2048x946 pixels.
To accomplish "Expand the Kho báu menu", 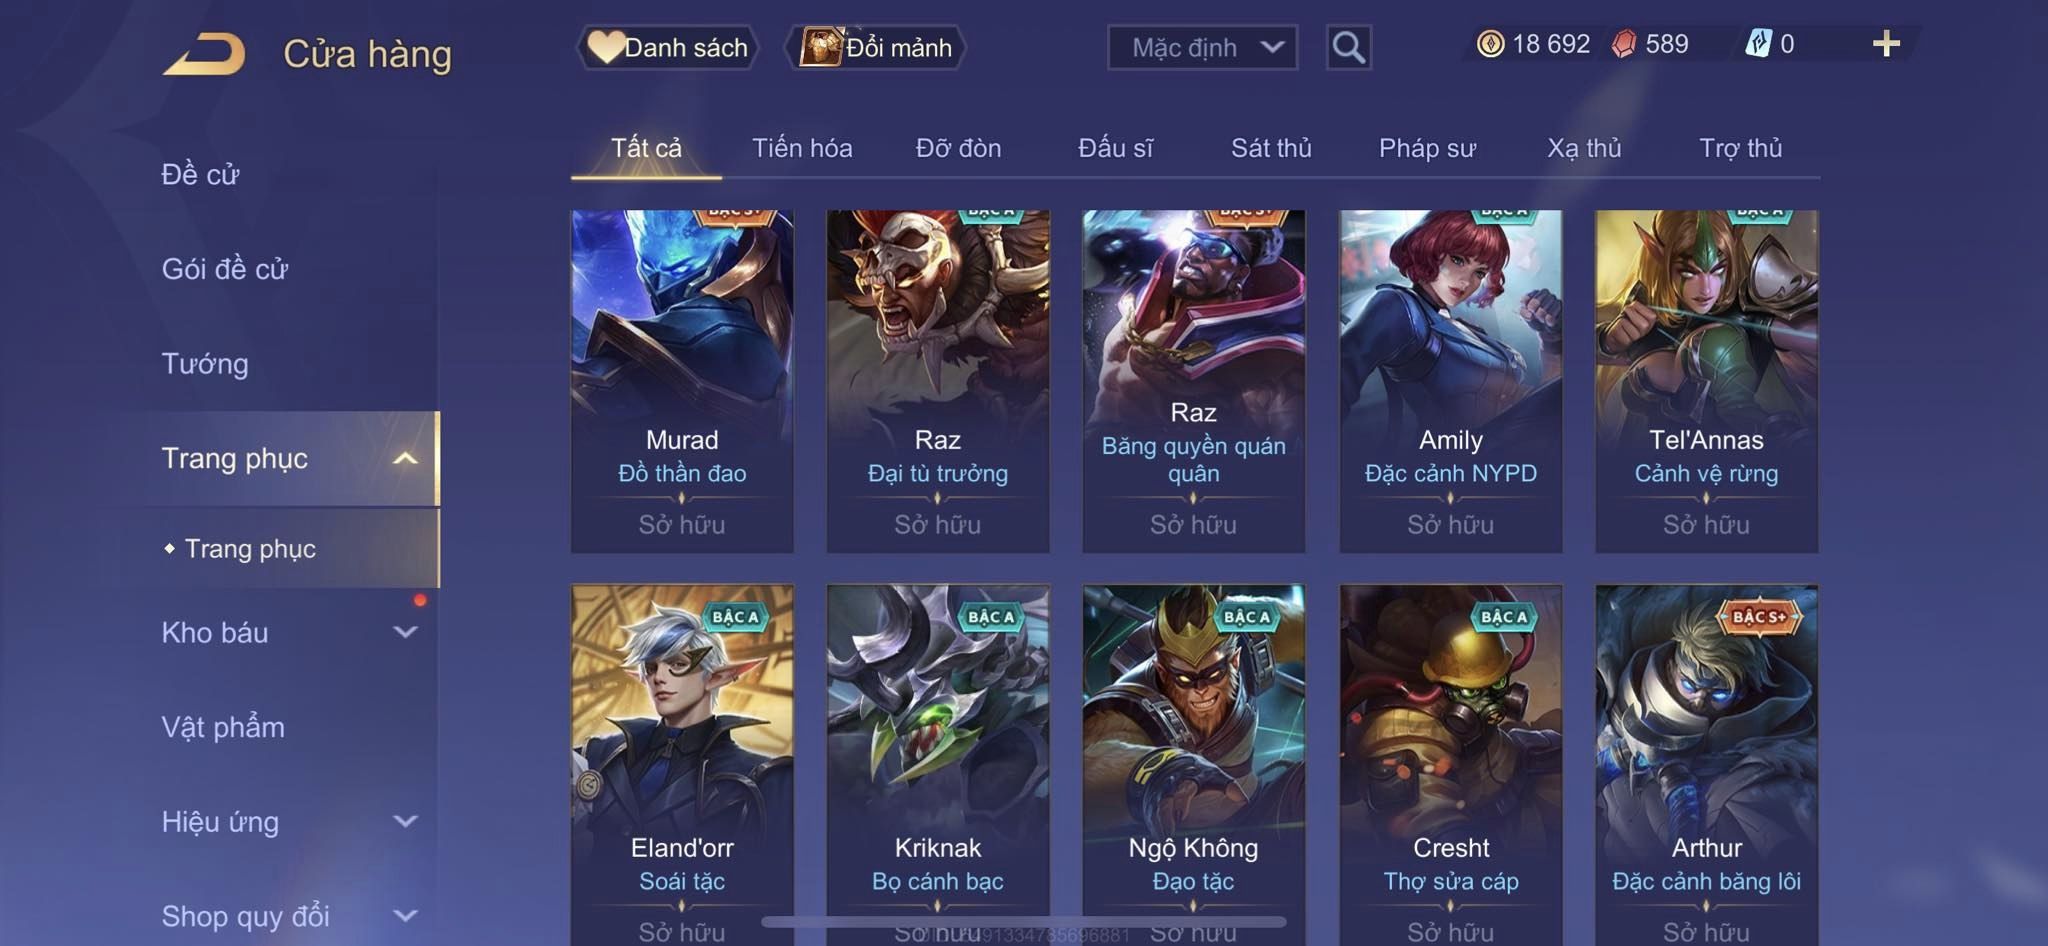I will [289, 633].
